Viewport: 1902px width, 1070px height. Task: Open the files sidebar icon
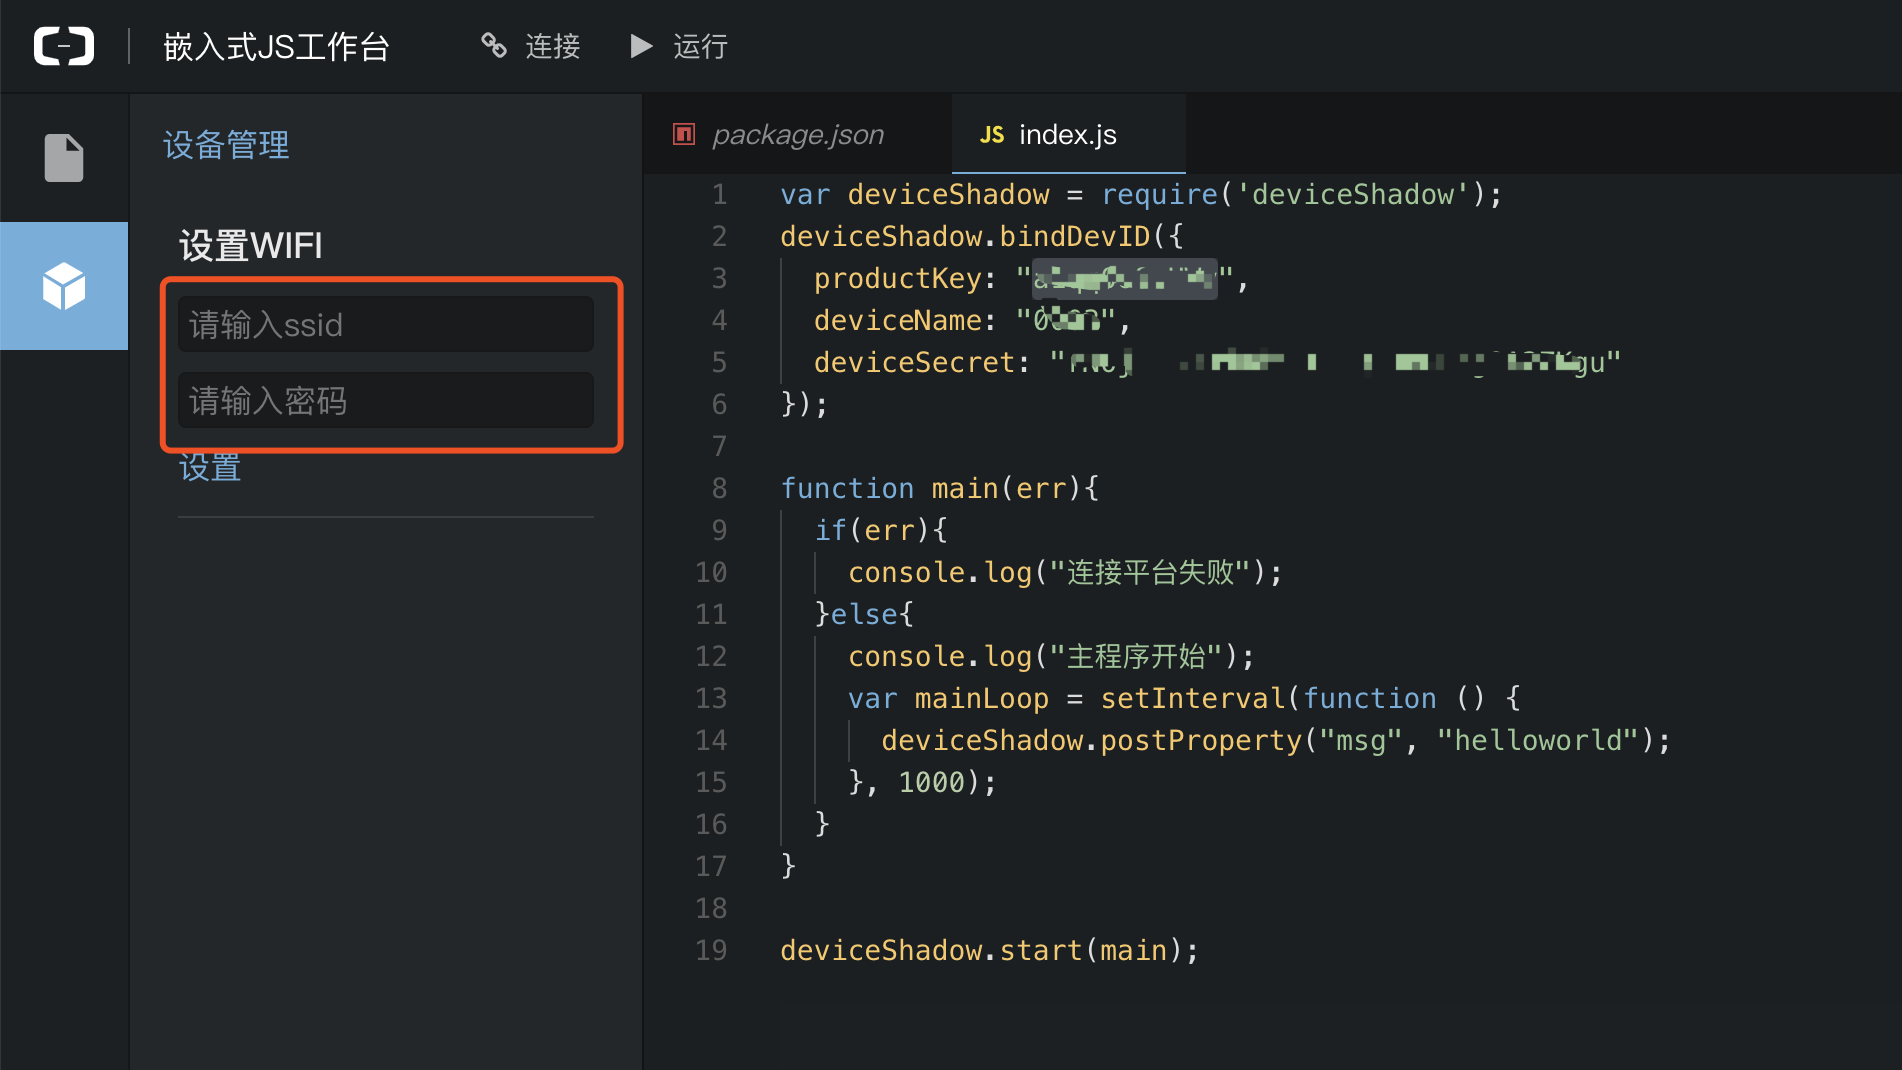point(64,158)
